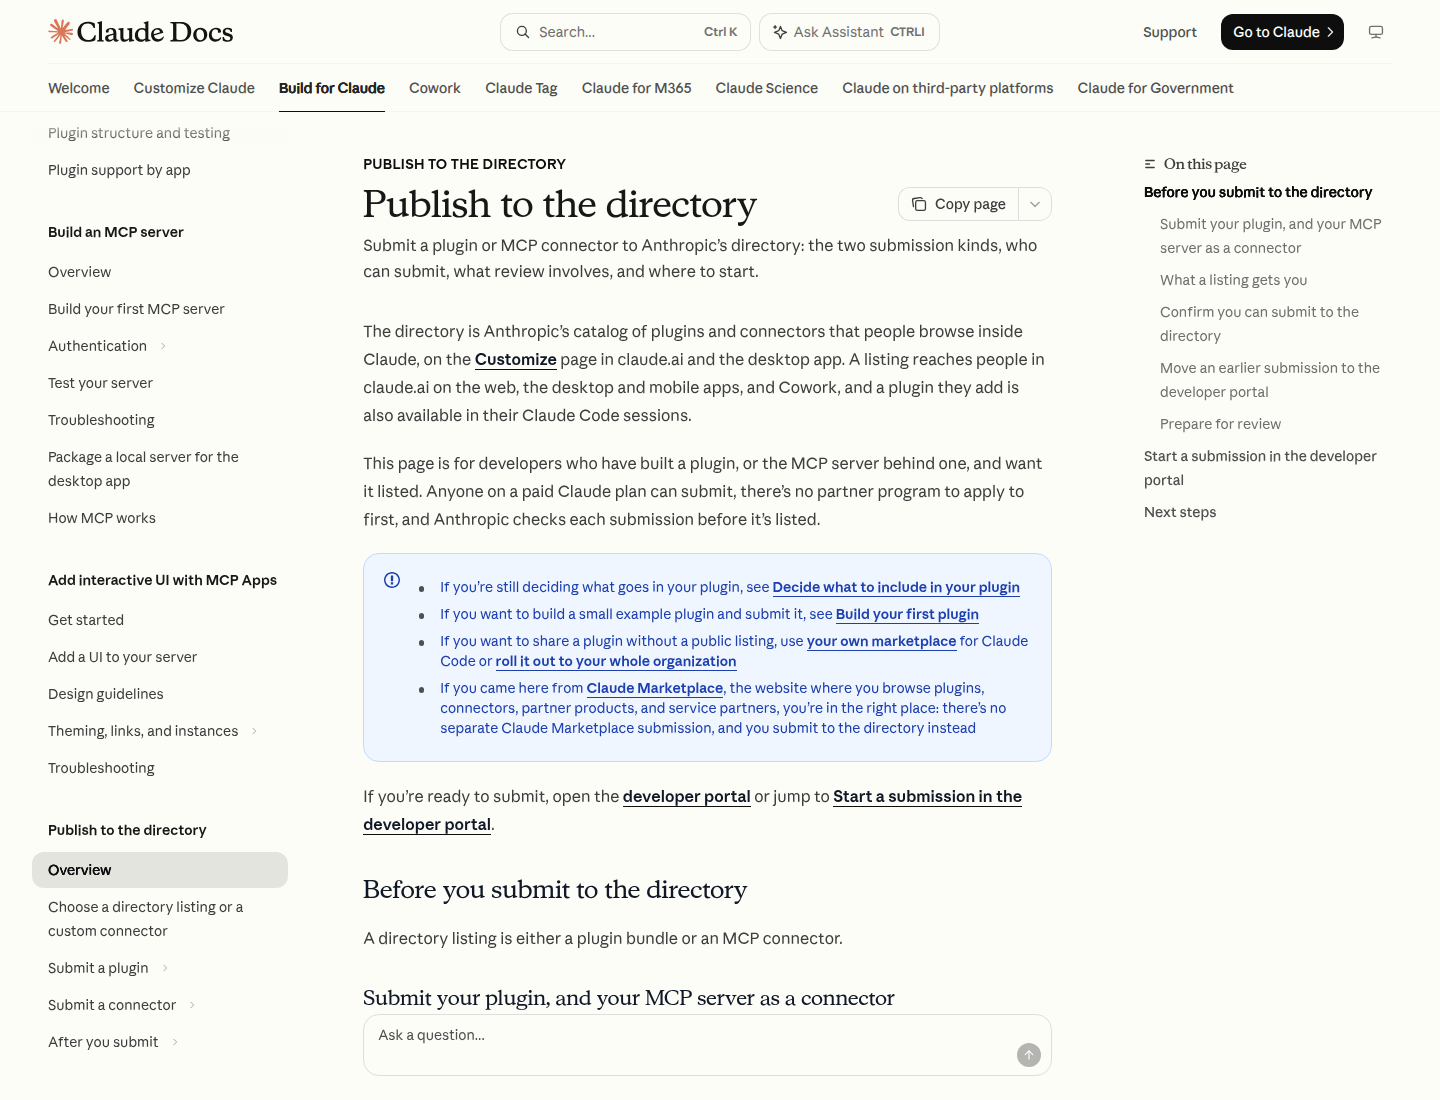Switch to the Claude Science tab
1440x1100 pixels.
tap(767, 88)
